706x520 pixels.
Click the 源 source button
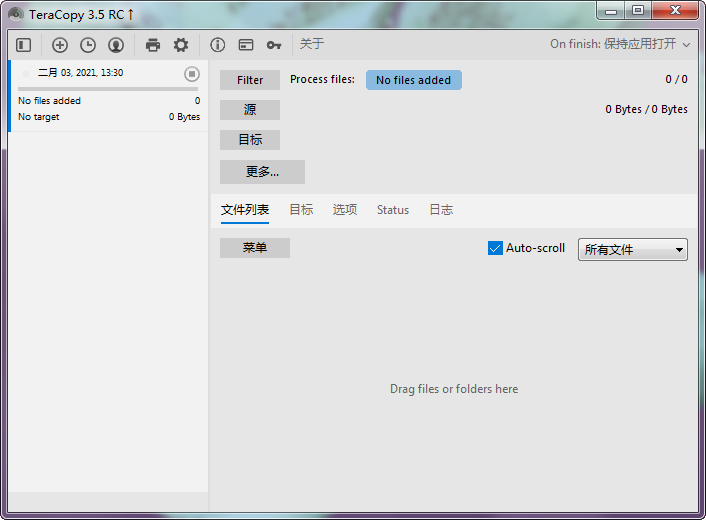point(250,110)
